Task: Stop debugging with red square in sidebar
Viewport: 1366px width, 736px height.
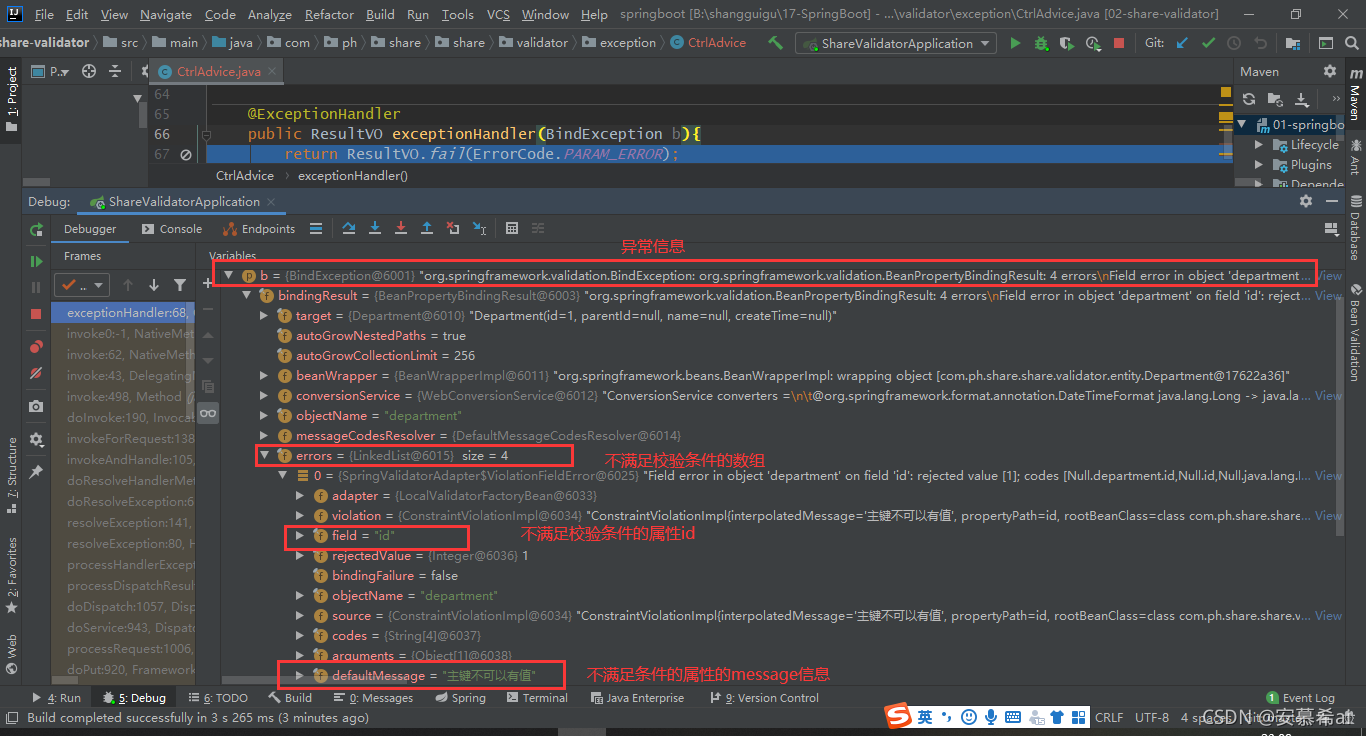Action: (36, 313)
